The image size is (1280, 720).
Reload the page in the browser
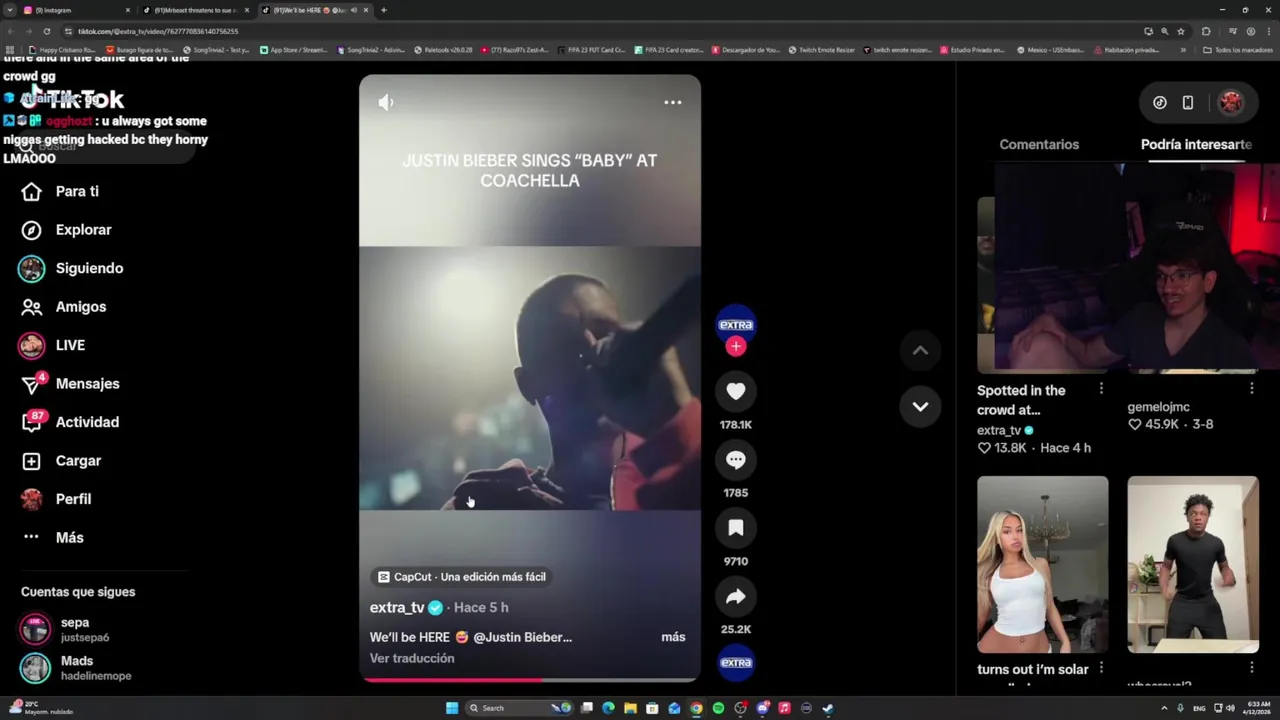pyautogui.click(x=46, y=31)
